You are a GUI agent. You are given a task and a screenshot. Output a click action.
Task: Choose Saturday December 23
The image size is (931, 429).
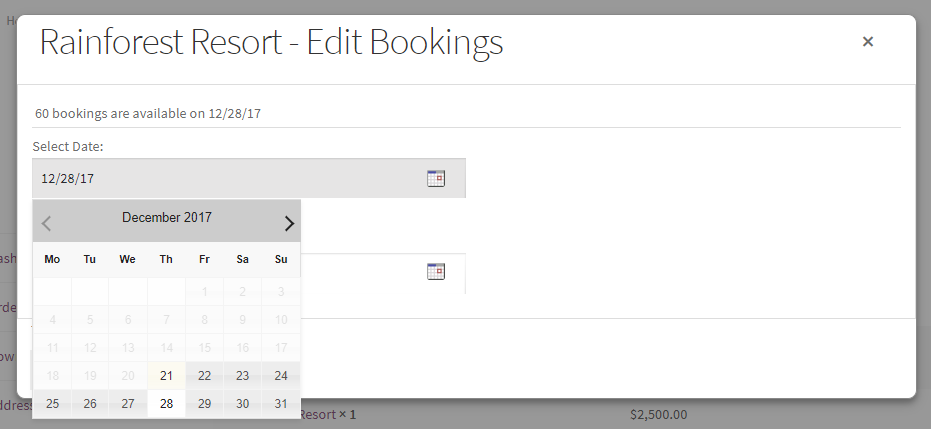[x=242, y=376]
